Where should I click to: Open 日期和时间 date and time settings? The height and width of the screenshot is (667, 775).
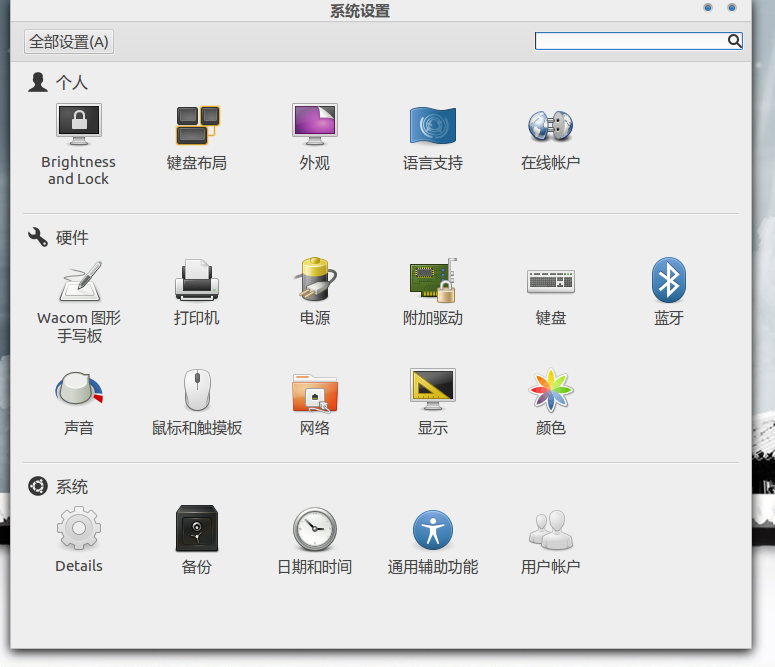[314, 540]
